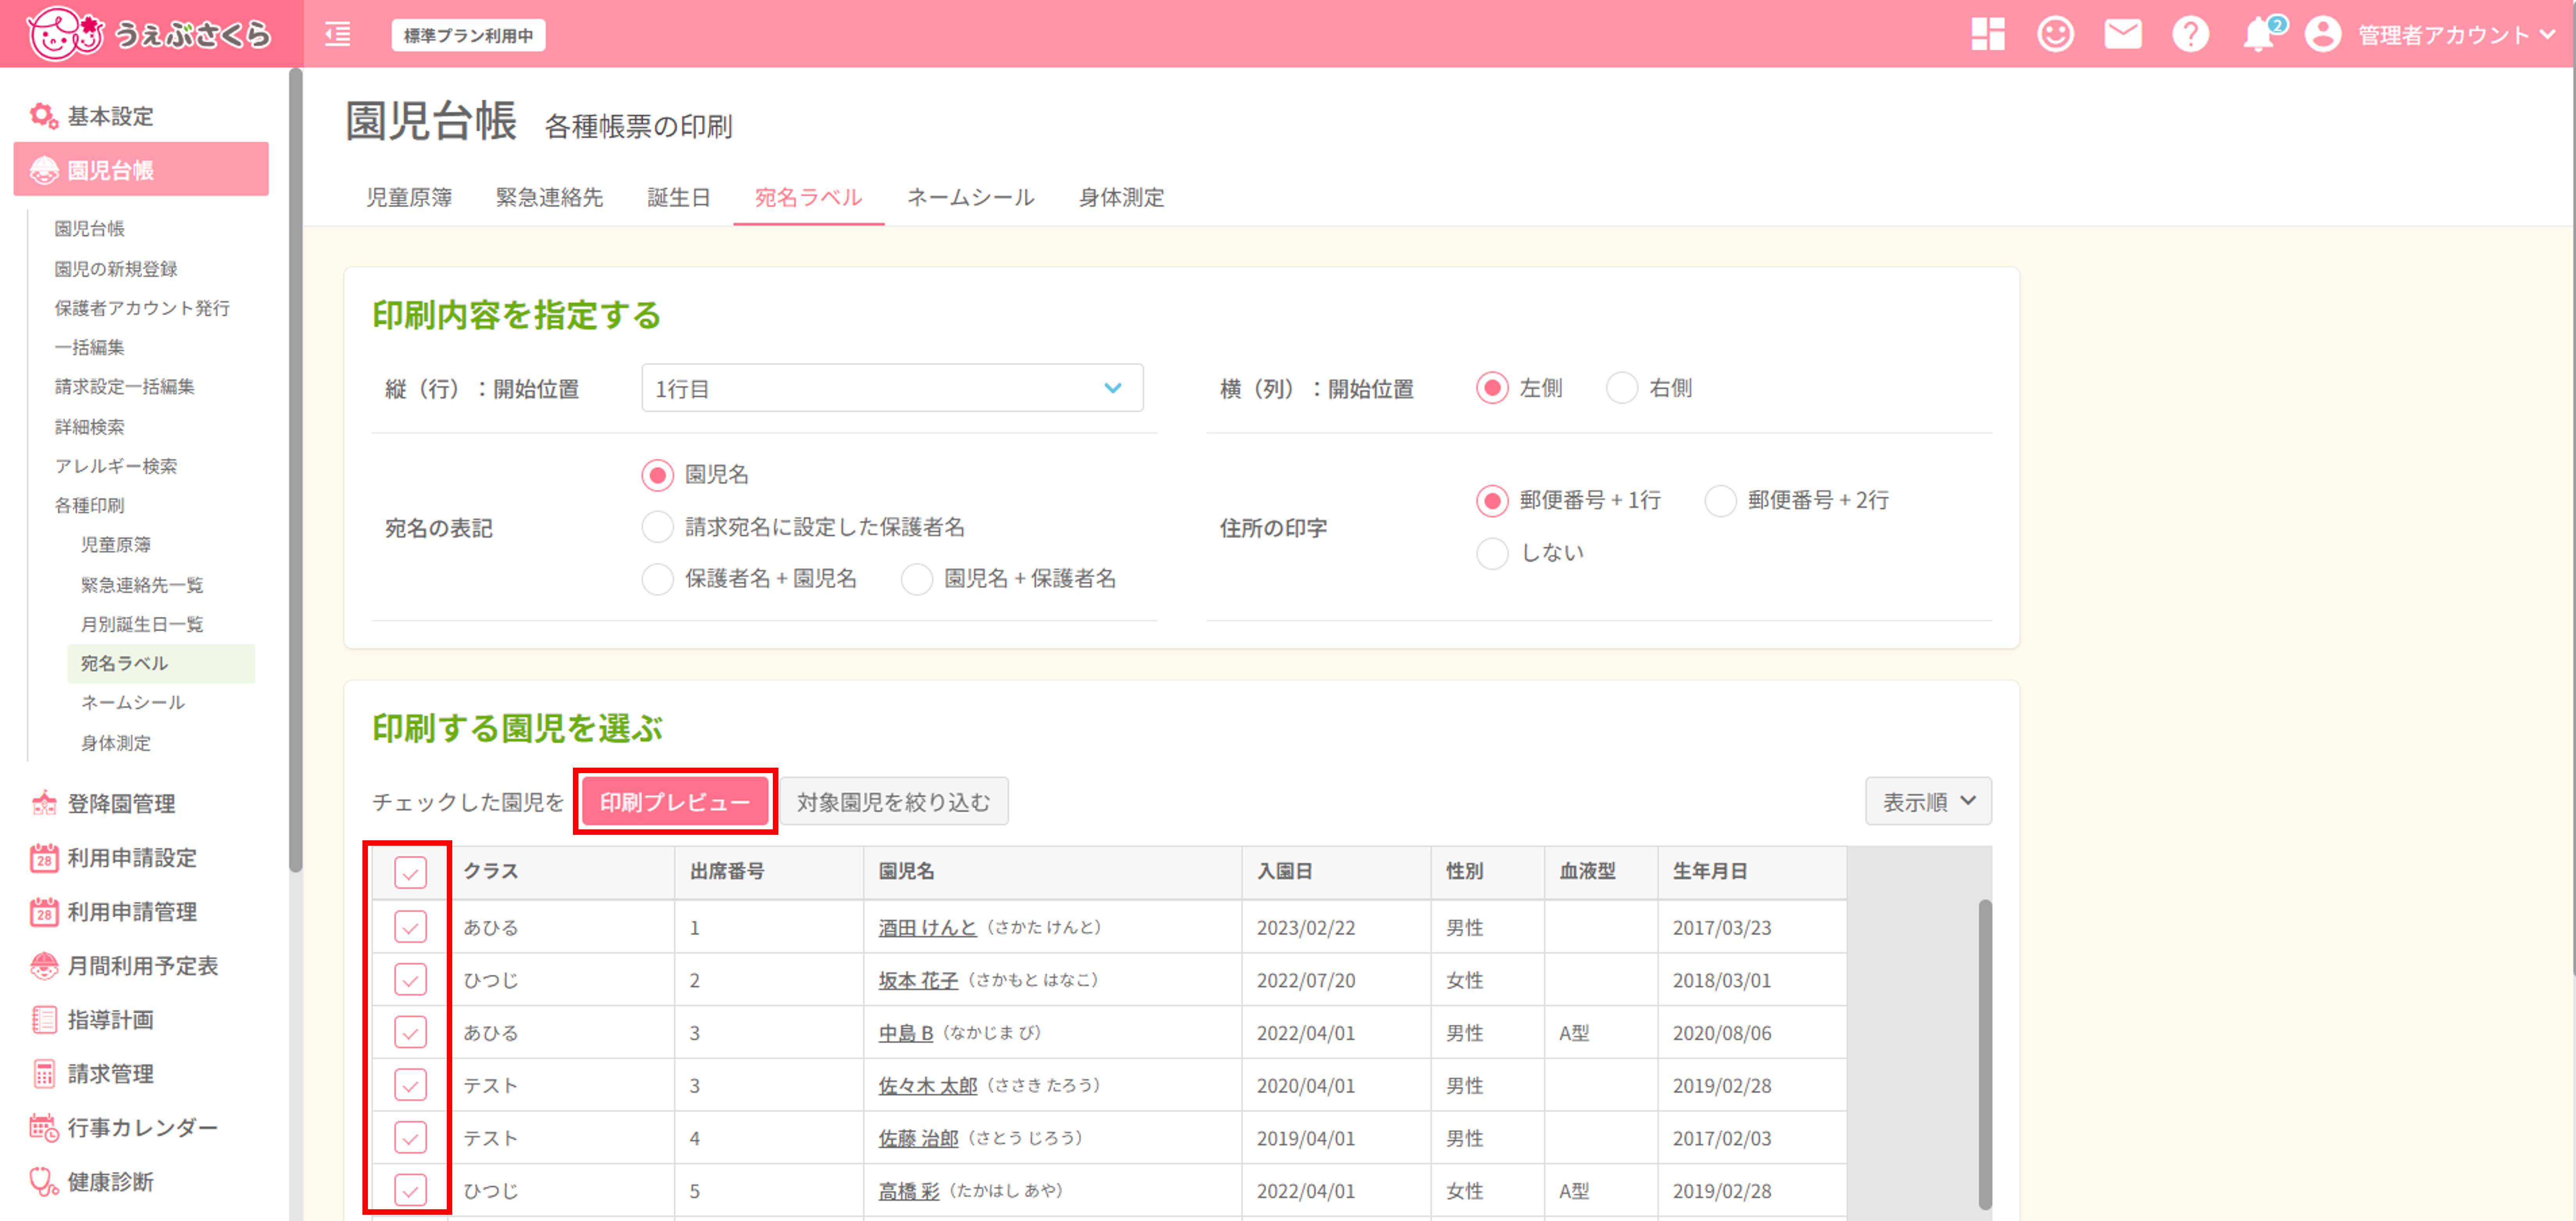Uncheck the 高橋 彩 row checkbox
Screen dimensions: 2576x1221
[x=410, y=1190]
